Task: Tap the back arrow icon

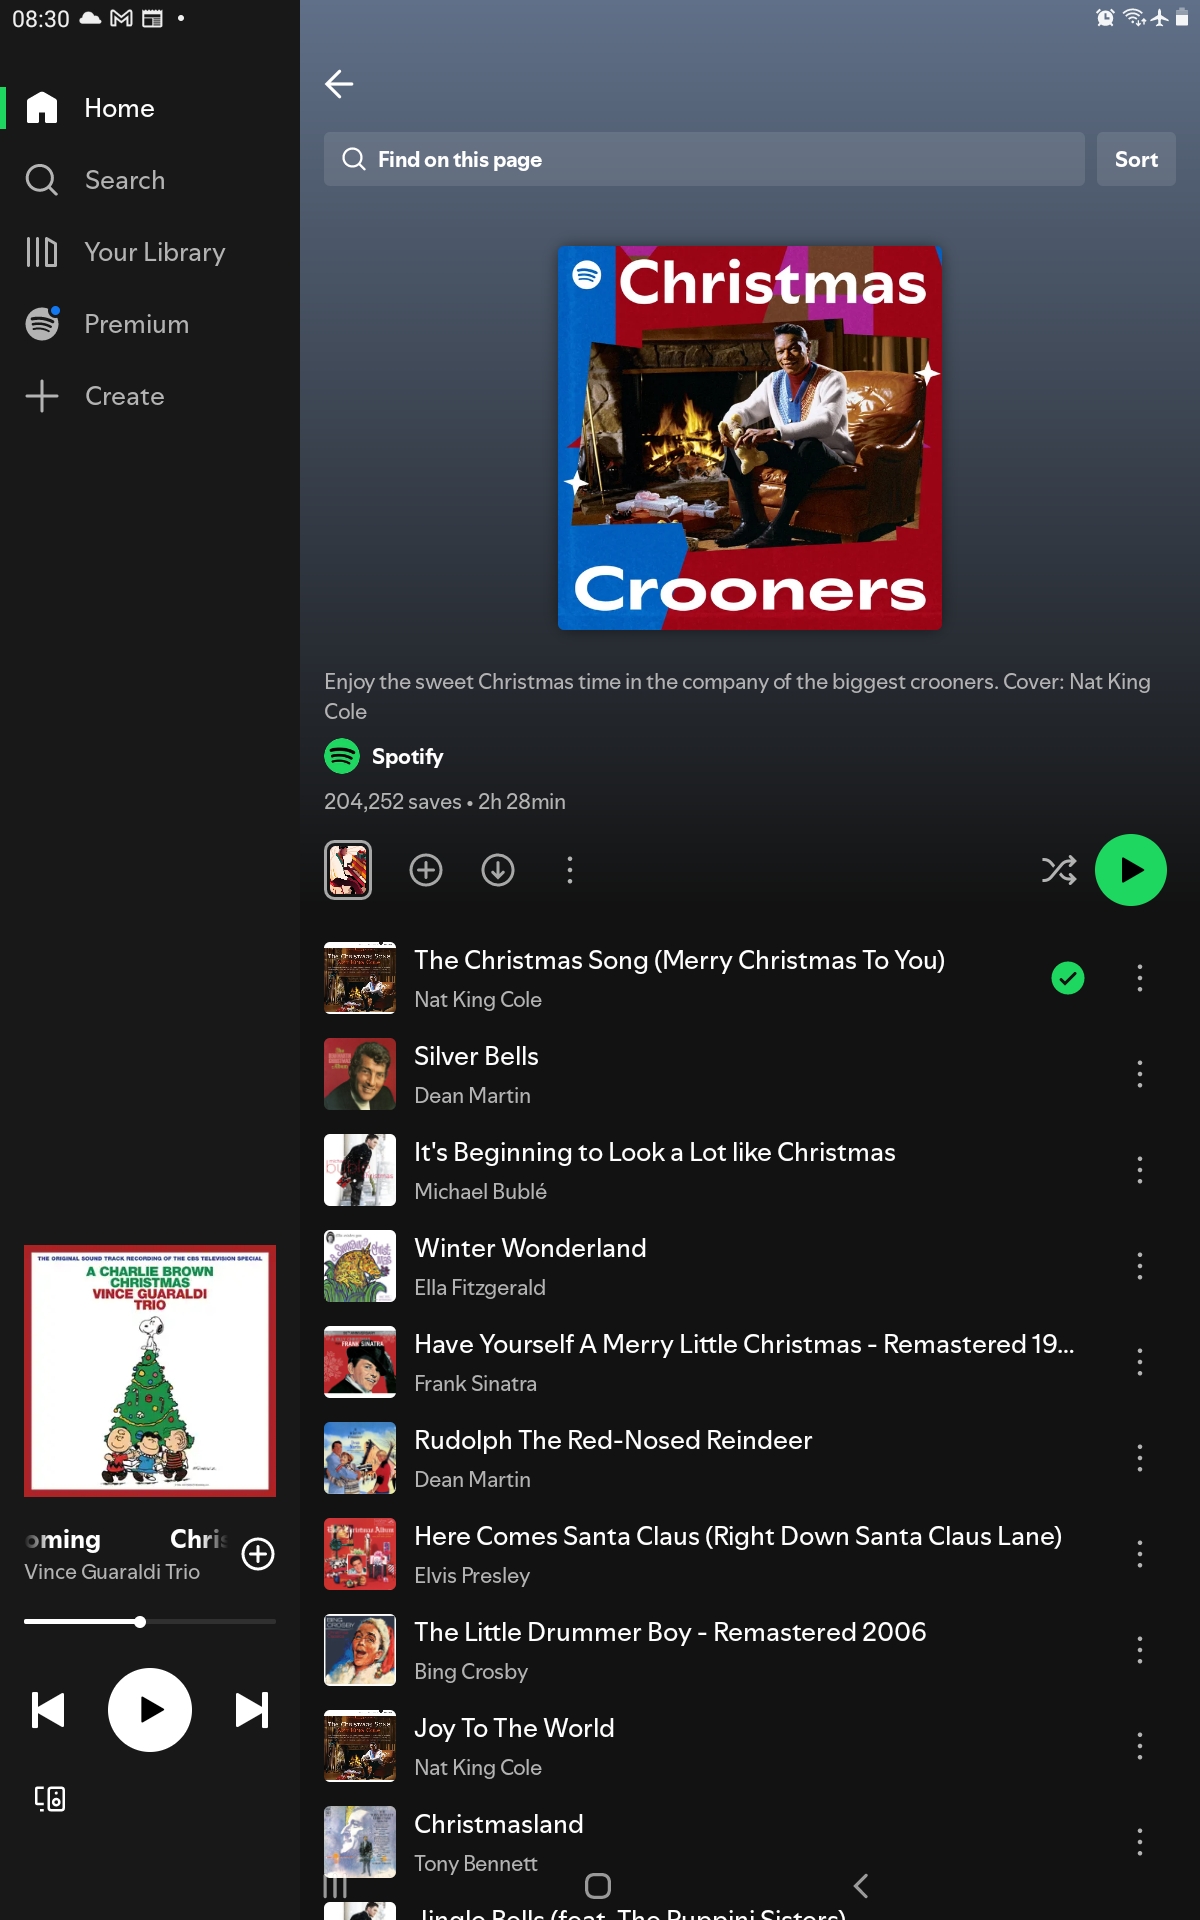Action: [339, 84]
